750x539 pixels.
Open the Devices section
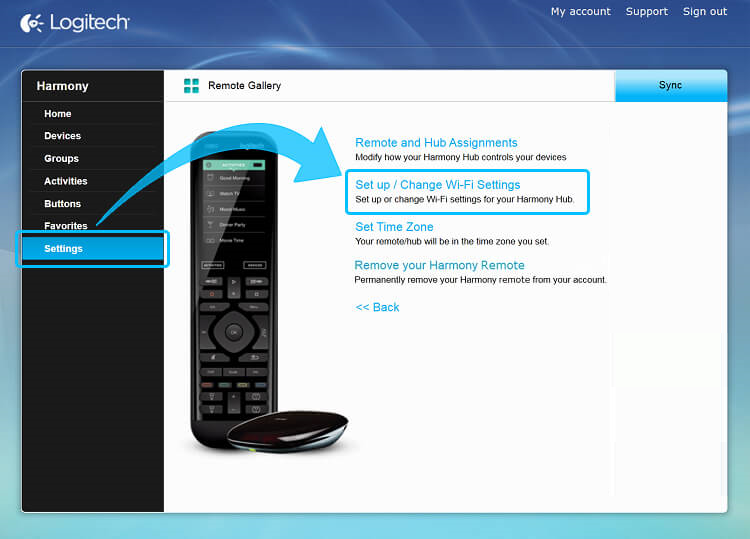[x=62, y=136]
